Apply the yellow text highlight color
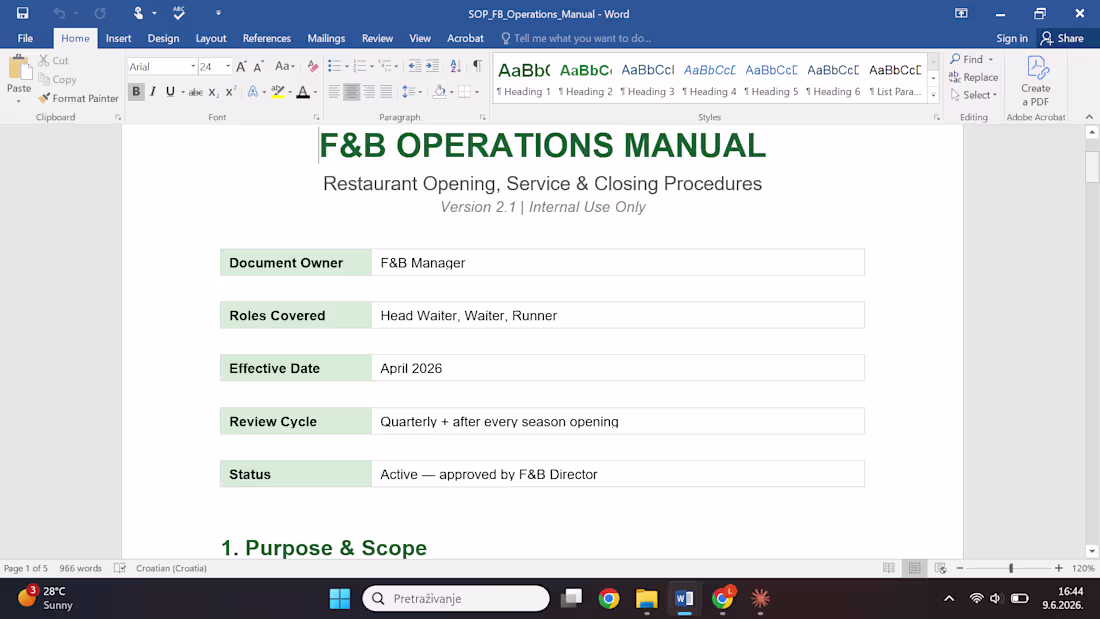This screenshot has width=1100, height=619. 278,92
